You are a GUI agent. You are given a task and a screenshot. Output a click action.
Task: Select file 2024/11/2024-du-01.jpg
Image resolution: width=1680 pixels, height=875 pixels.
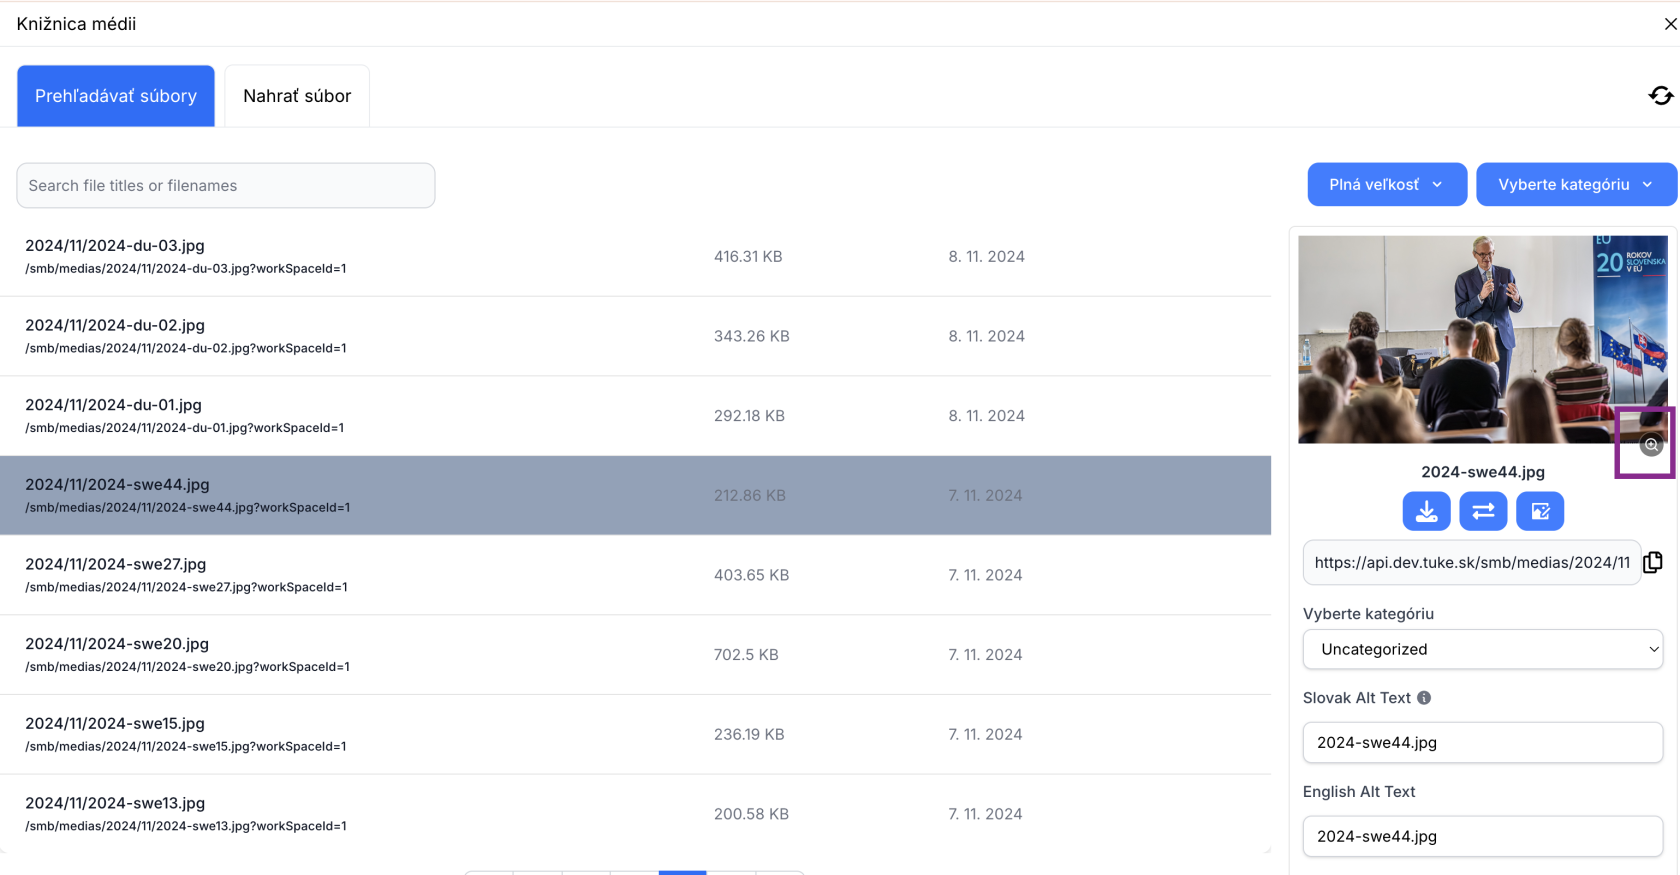pos(636,416)
